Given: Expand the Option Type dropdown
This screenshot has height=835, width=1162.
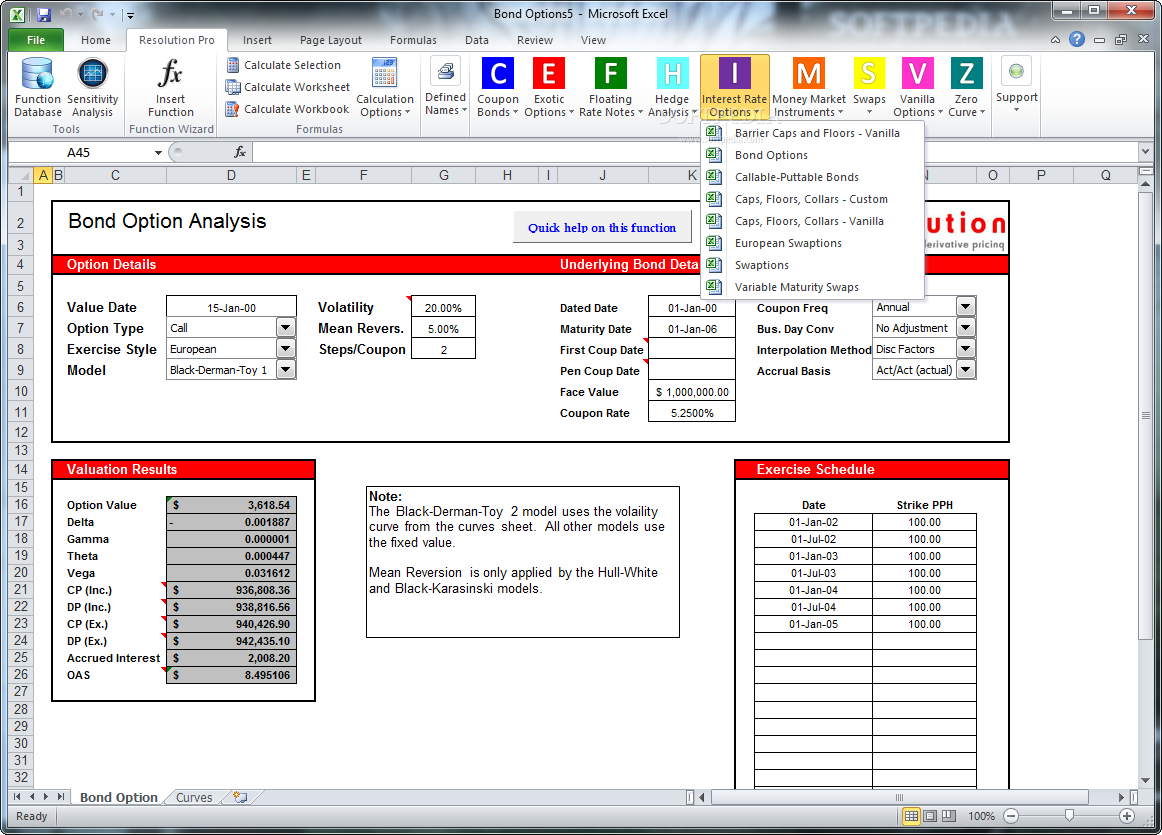Looking at the screenshot, I should [x=285, y=327].
